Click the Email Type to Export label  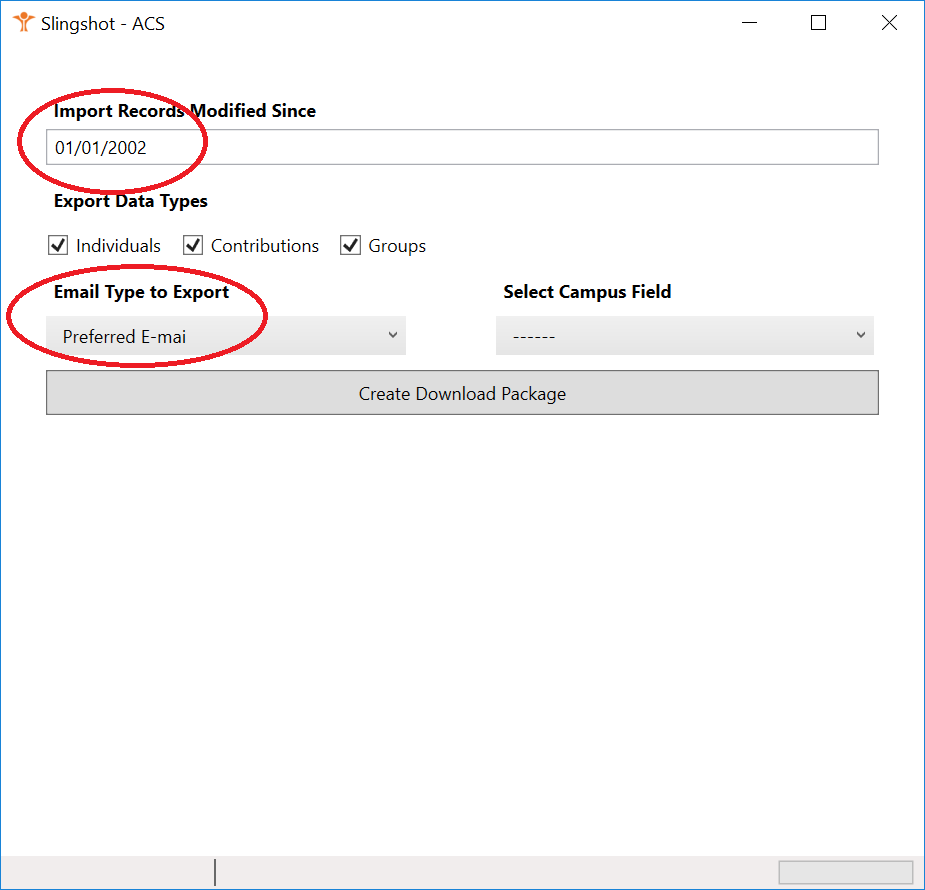(x=141, y=292)
